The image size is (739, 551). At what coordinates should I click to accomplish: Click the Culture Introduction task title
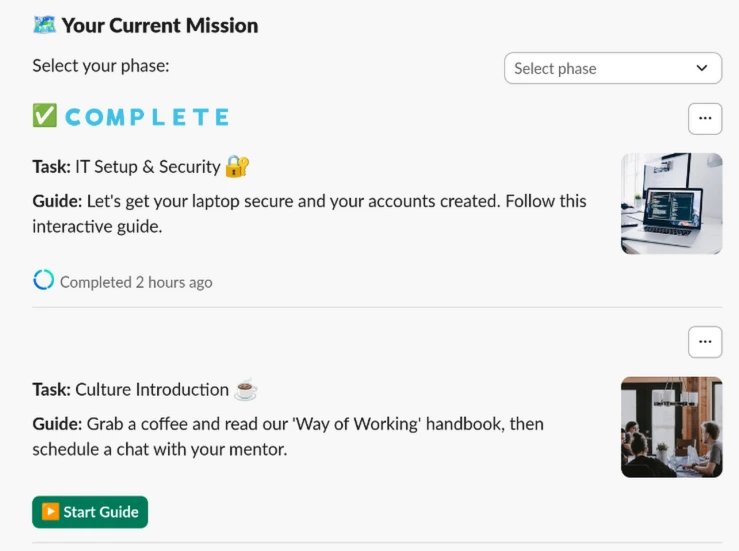pos(152,390)
